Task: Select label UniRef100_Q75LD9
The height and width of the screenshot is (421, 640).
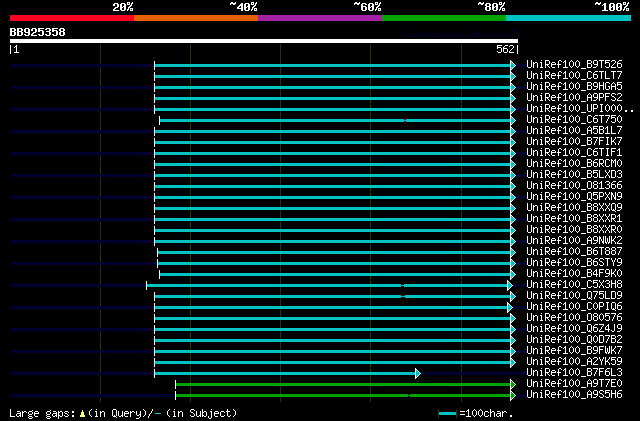Action: pyautogui.click(x=574, y=296)
